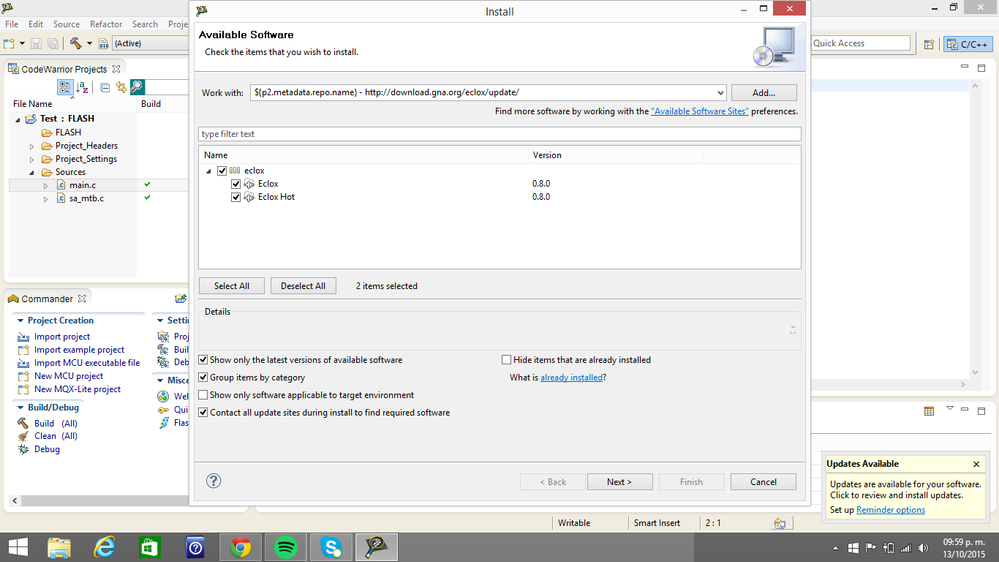
Task: Cancel the Install dialog
Action: 763,482
